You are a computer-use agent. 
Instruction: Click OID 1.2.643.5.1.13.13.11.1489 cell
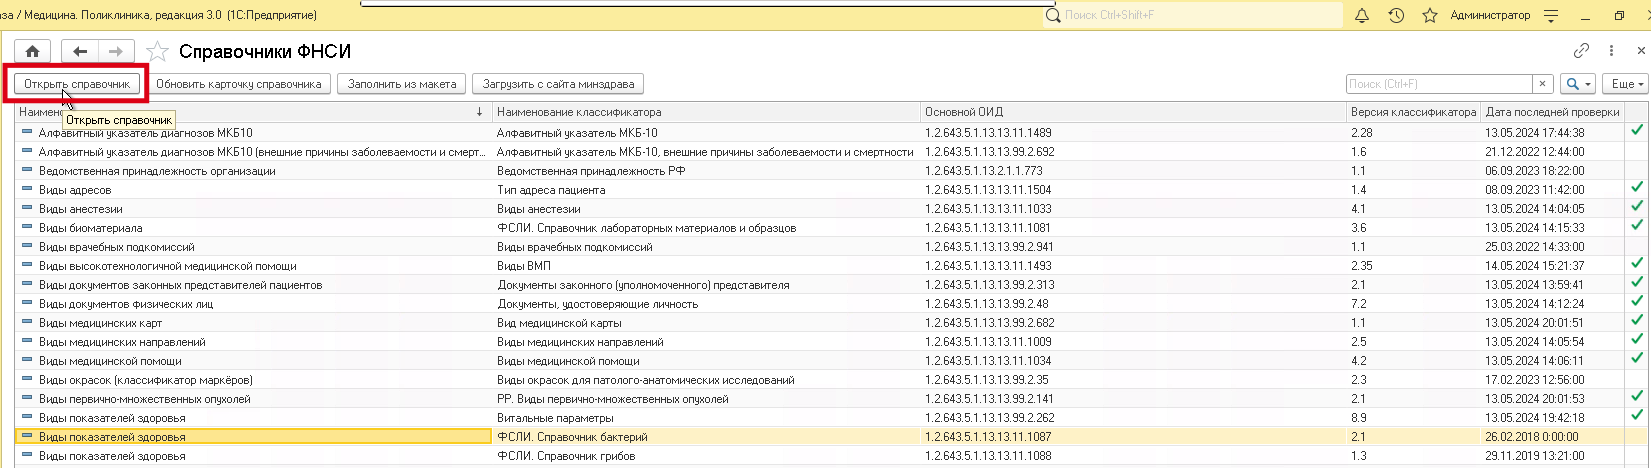point(1133,132)
